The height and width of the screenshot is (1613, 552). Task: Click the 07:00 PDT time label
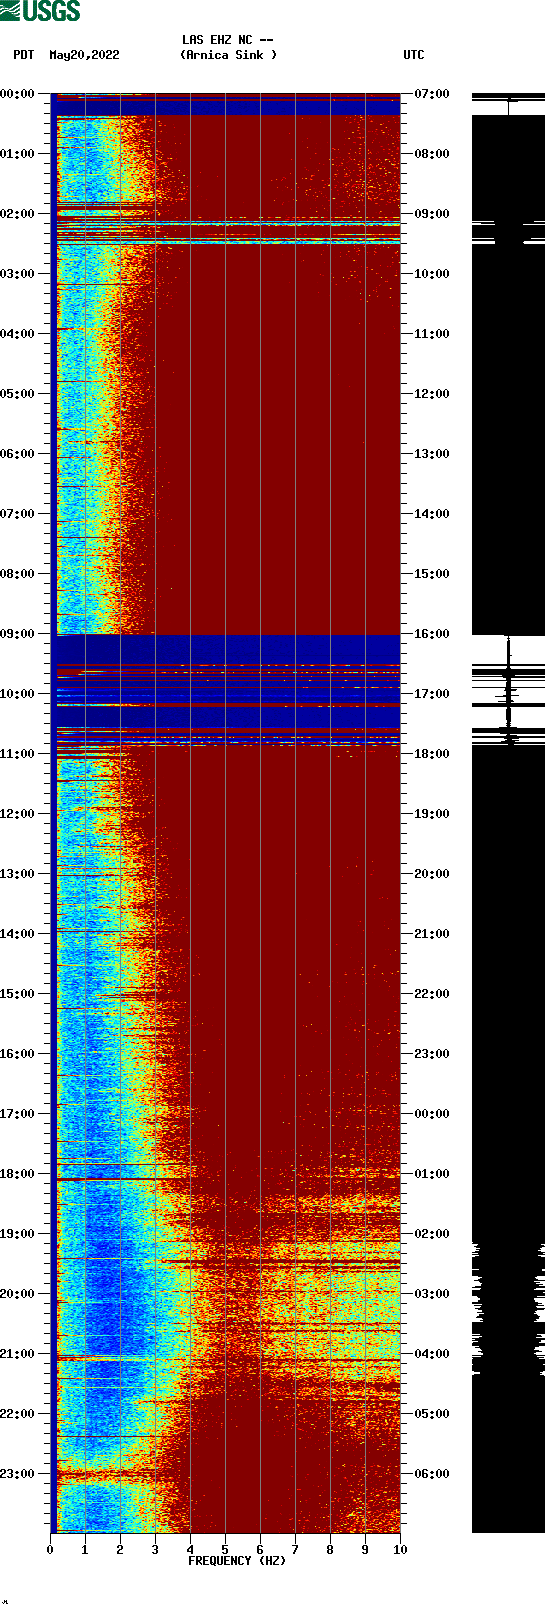17,514
